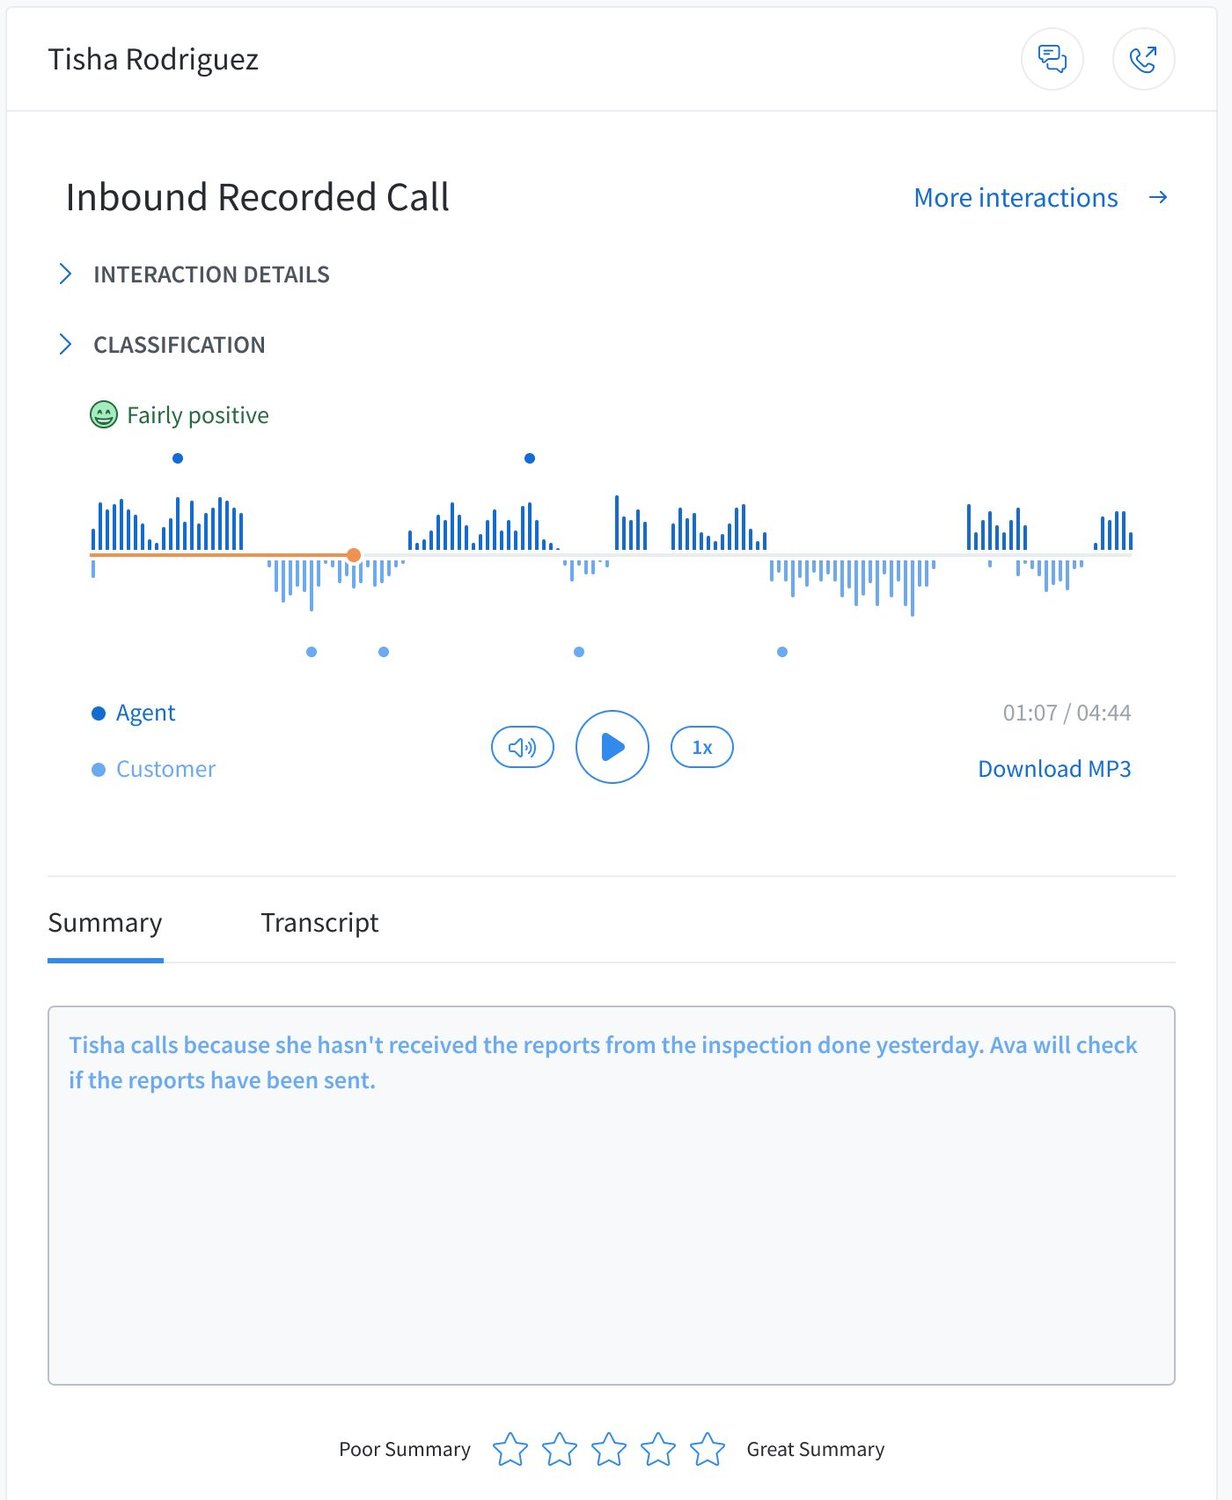Select the Summary tab
Image resolution: width=1232 pixels, height=1500 pixels.
point(105,923)
